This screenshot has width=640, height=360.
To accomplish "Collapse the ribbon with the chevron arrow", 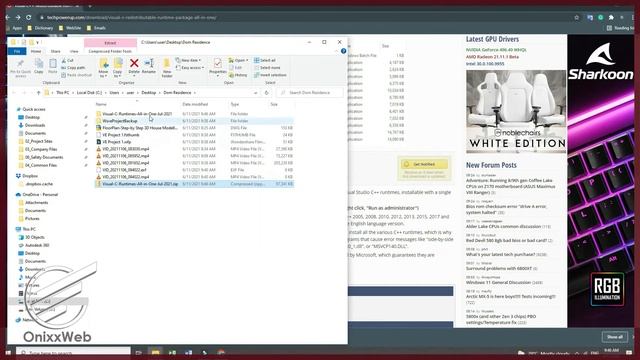I will pos(336,51).
